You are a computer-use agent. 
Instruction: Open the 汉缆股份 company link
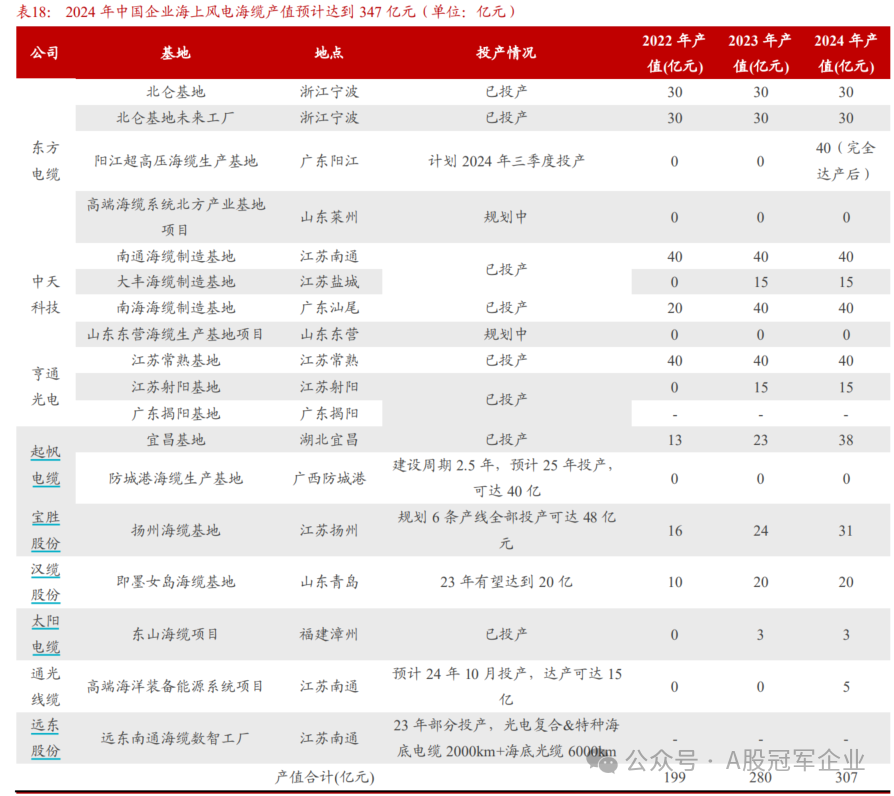point(45,582)
